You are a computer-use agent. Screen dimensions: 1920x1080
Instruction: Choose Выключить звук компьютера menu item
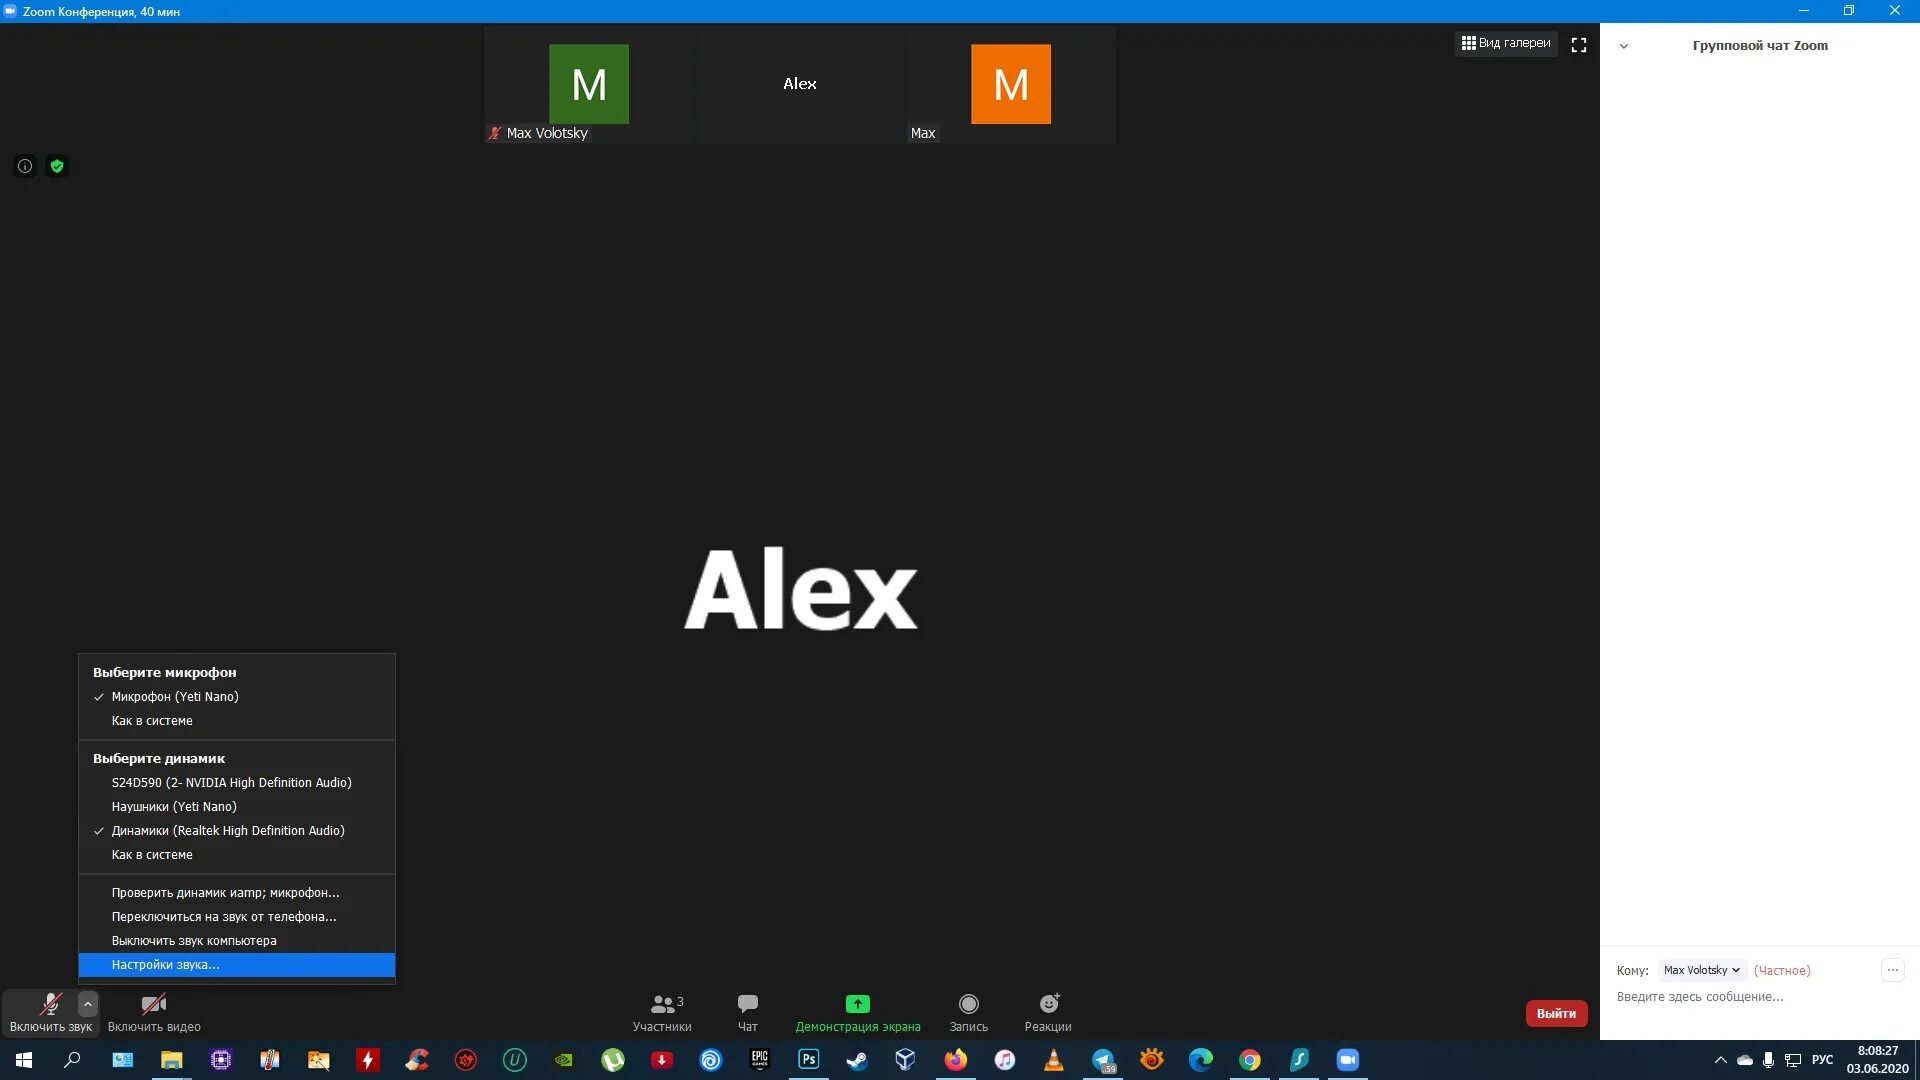pos(194,941)
